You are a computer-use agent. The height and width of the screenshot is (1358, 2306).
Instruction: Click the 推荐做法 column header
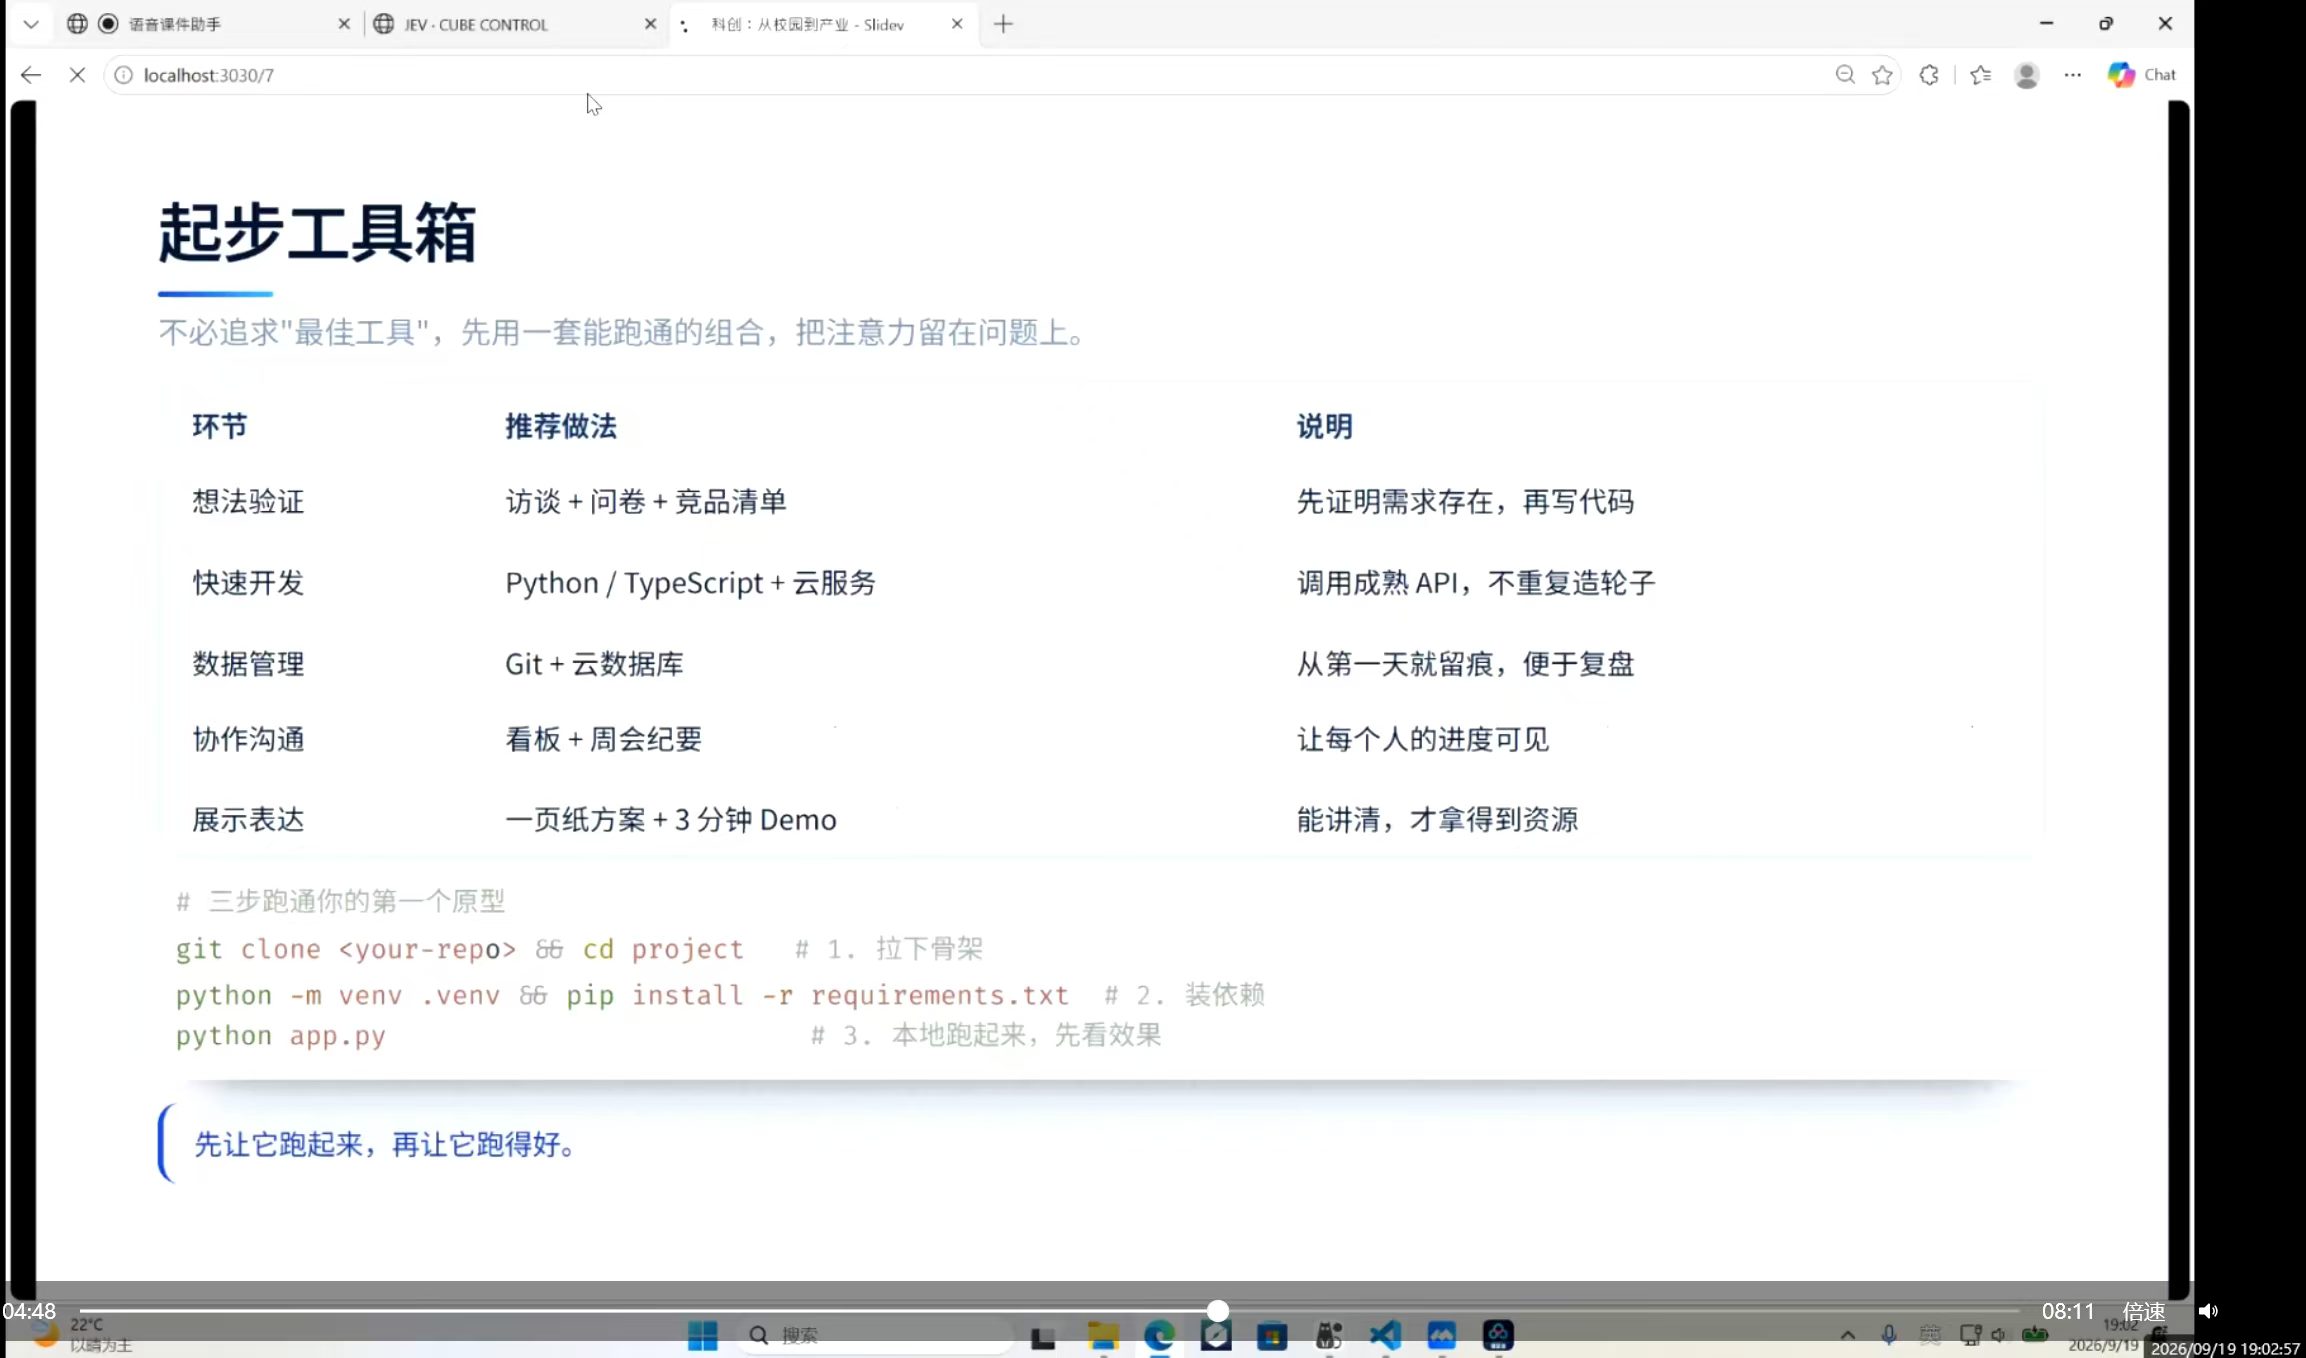pos(561,427)
